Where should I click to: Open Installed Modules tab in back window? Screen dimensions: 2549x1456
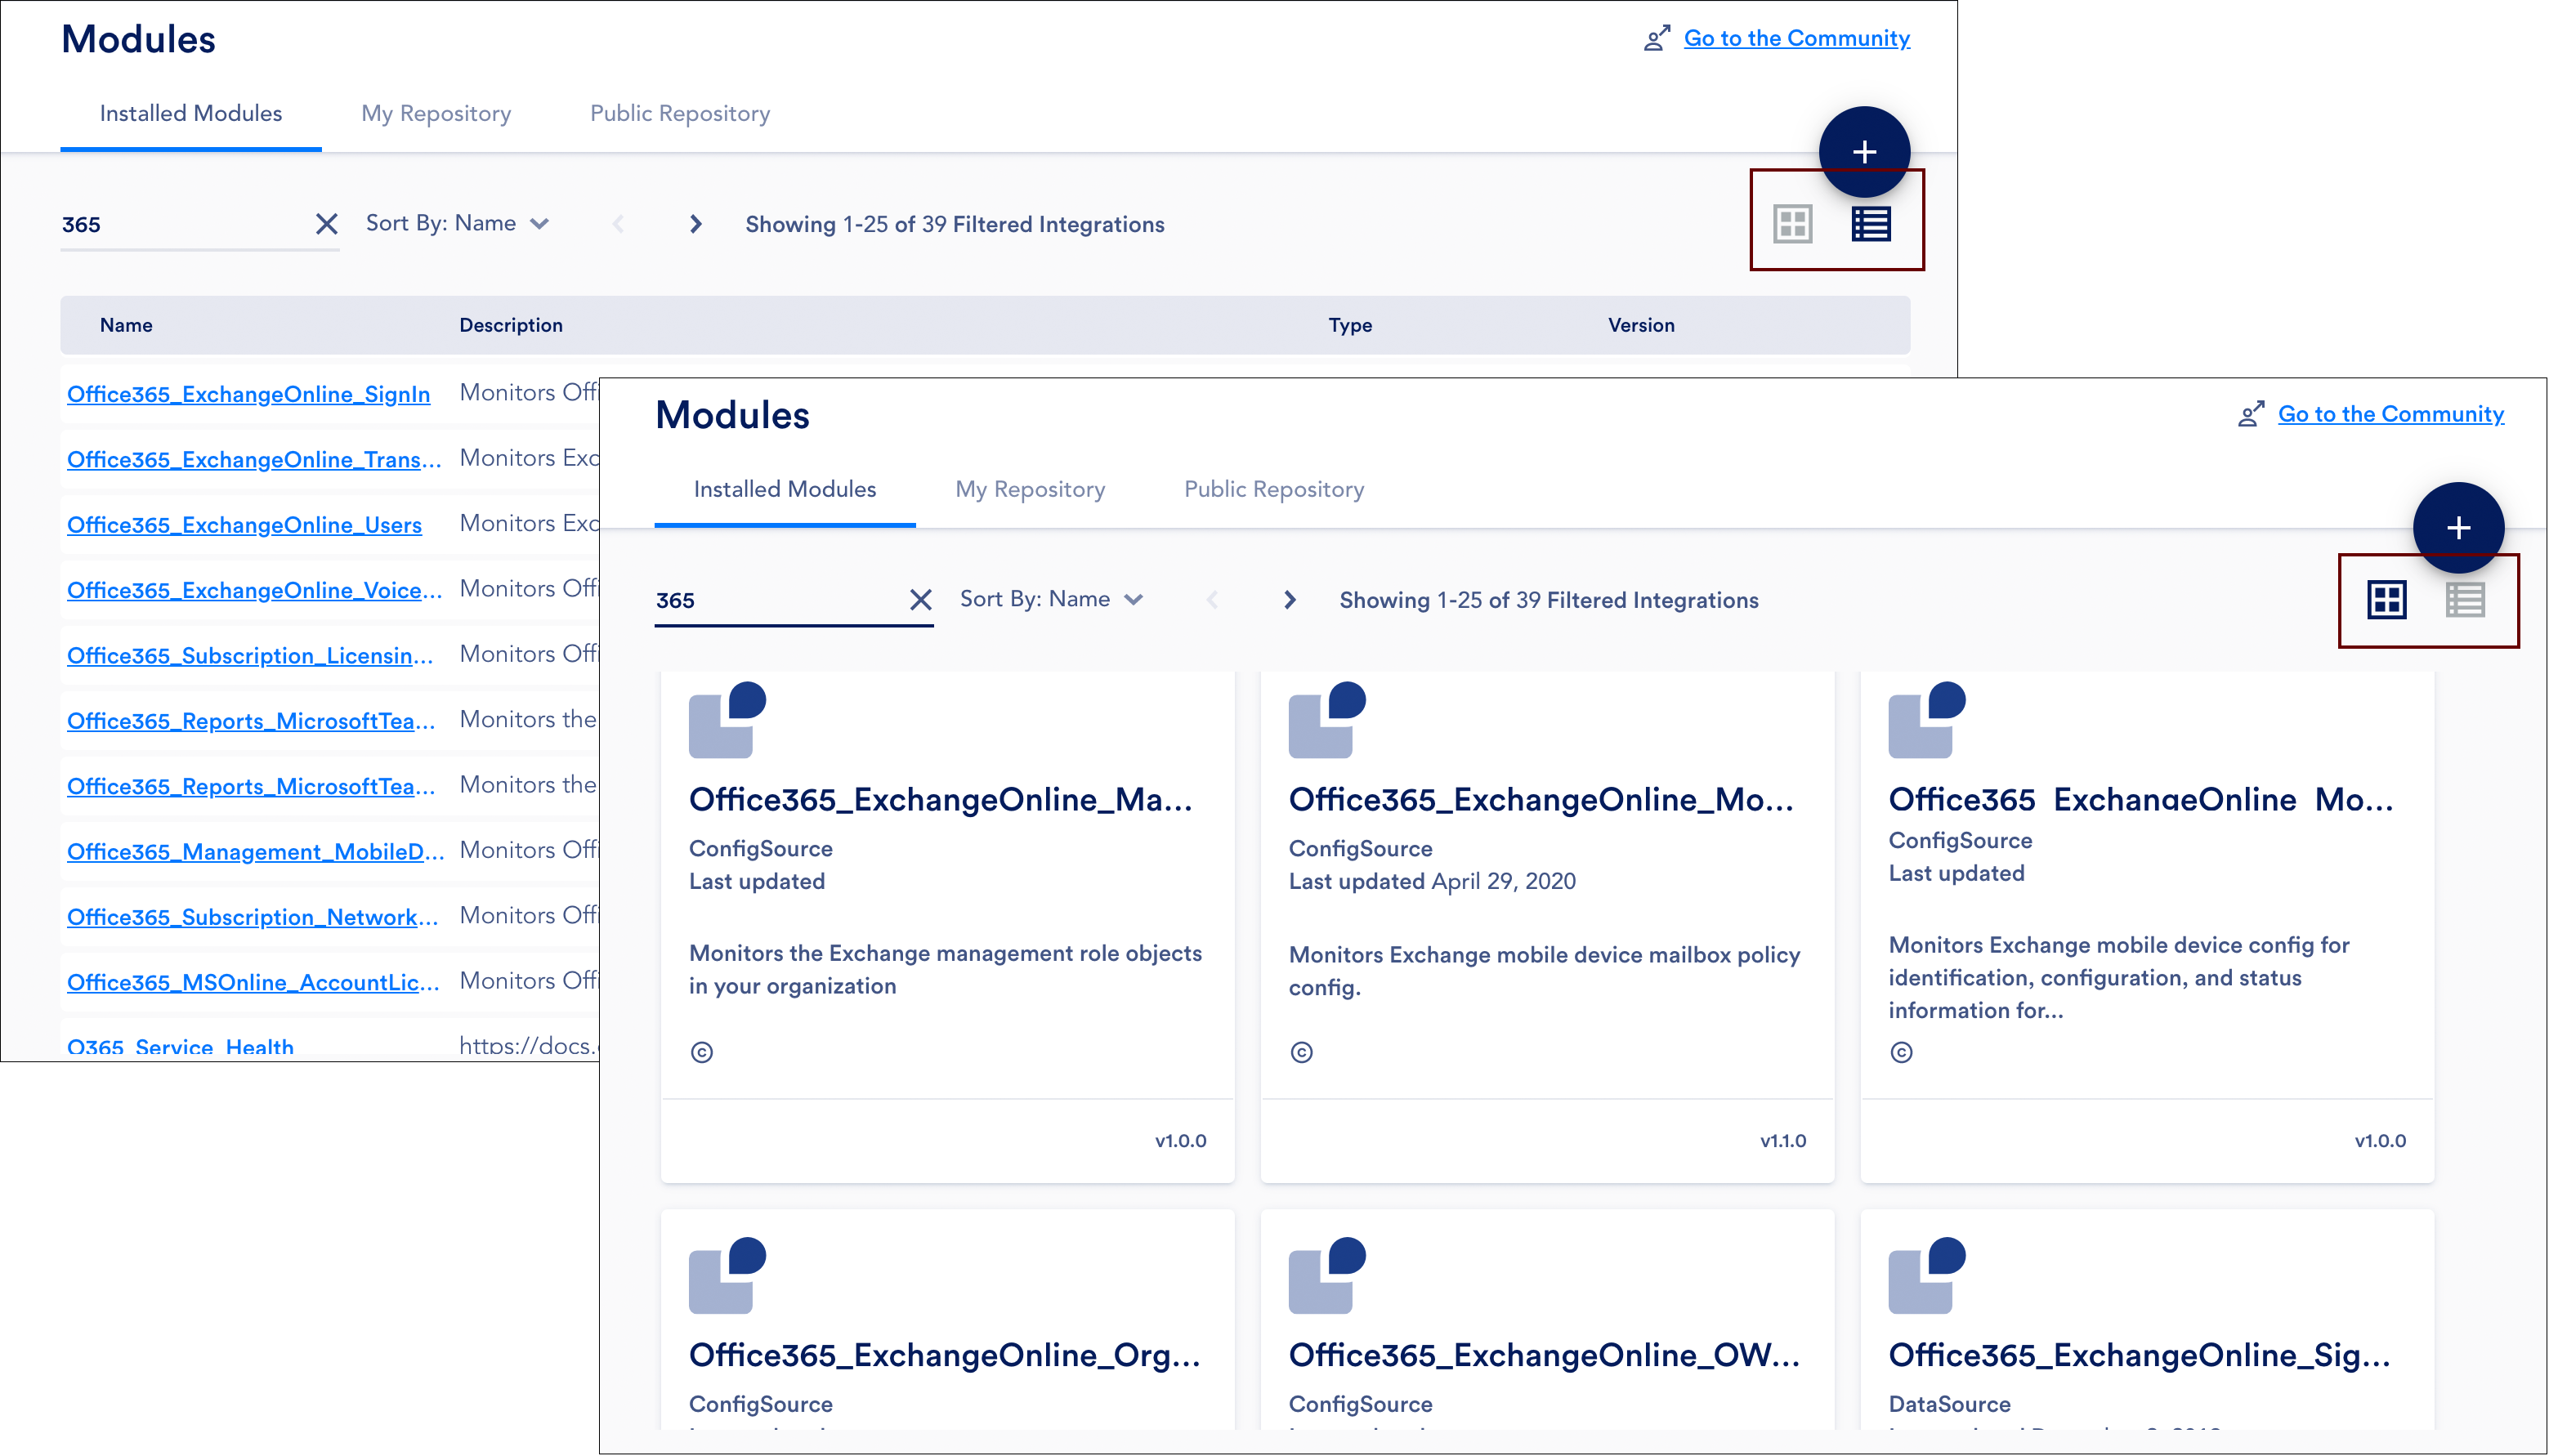tap(190, 113)
